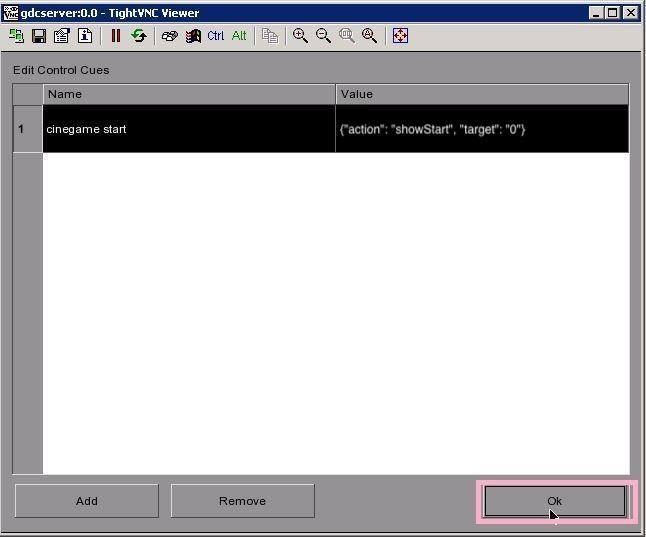Click the Send Ctrl+Esc toolbar icon
Viewport: 646px width, 537px height.
[193, 36]
